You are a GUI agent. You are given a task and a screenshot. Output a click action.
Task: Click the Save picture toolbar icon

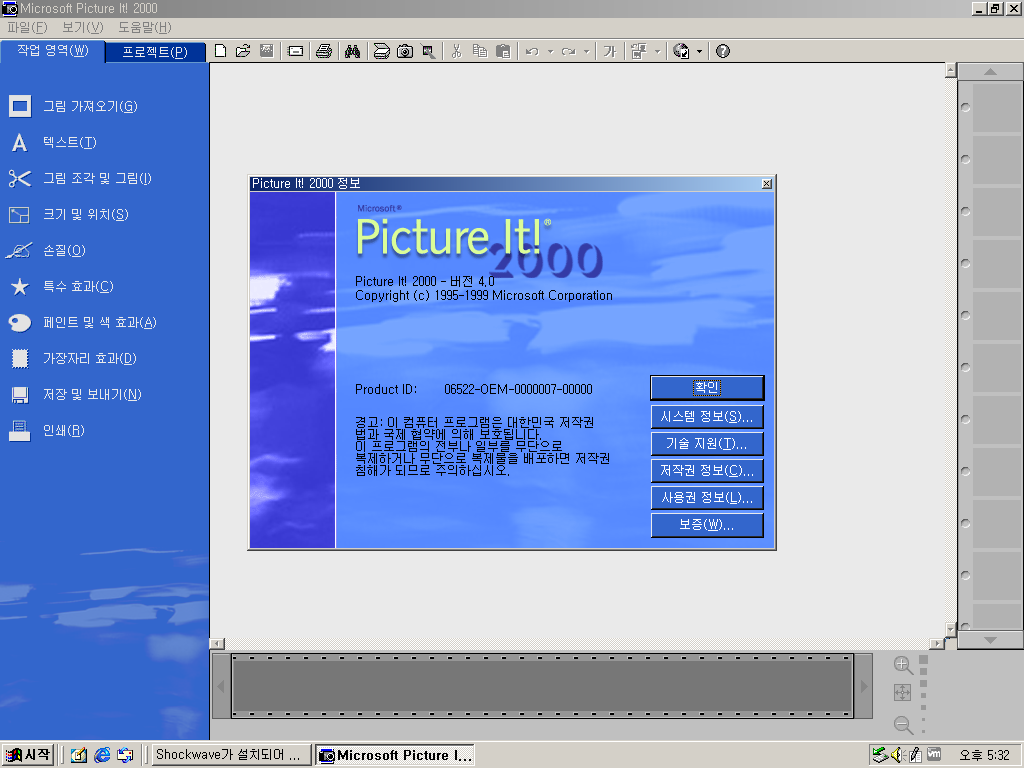coord(266,51)
